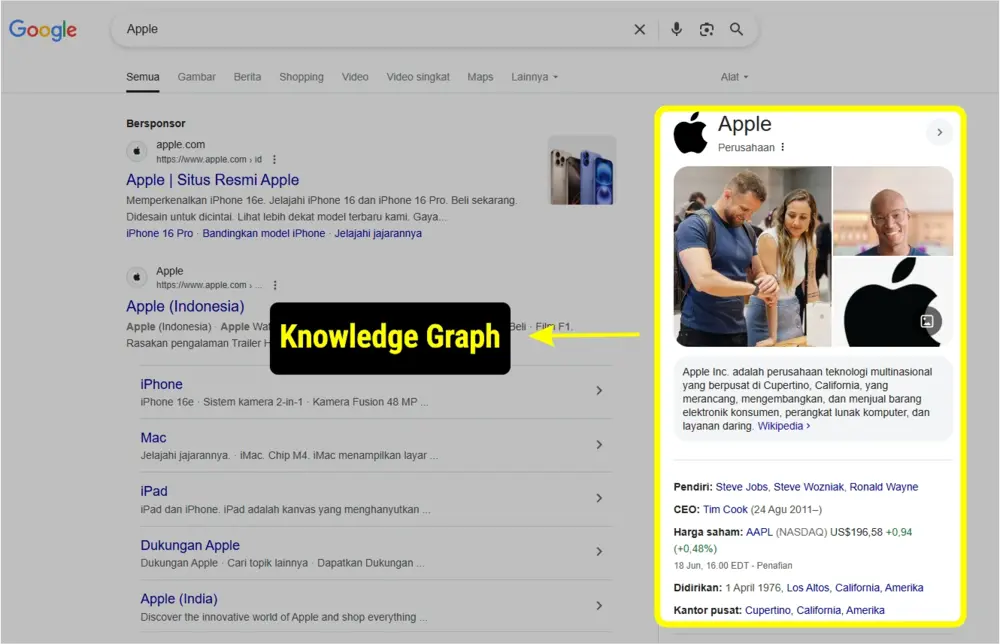Open the Dukungan Apple link
This screenshot has height=644, width=1000.
click(x=190, y=546)
